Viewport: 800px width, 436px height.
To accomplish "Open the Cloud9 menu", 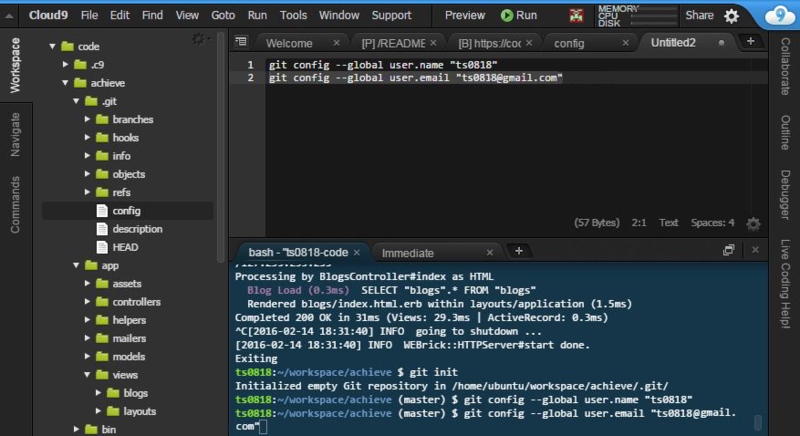I will 48,15.
